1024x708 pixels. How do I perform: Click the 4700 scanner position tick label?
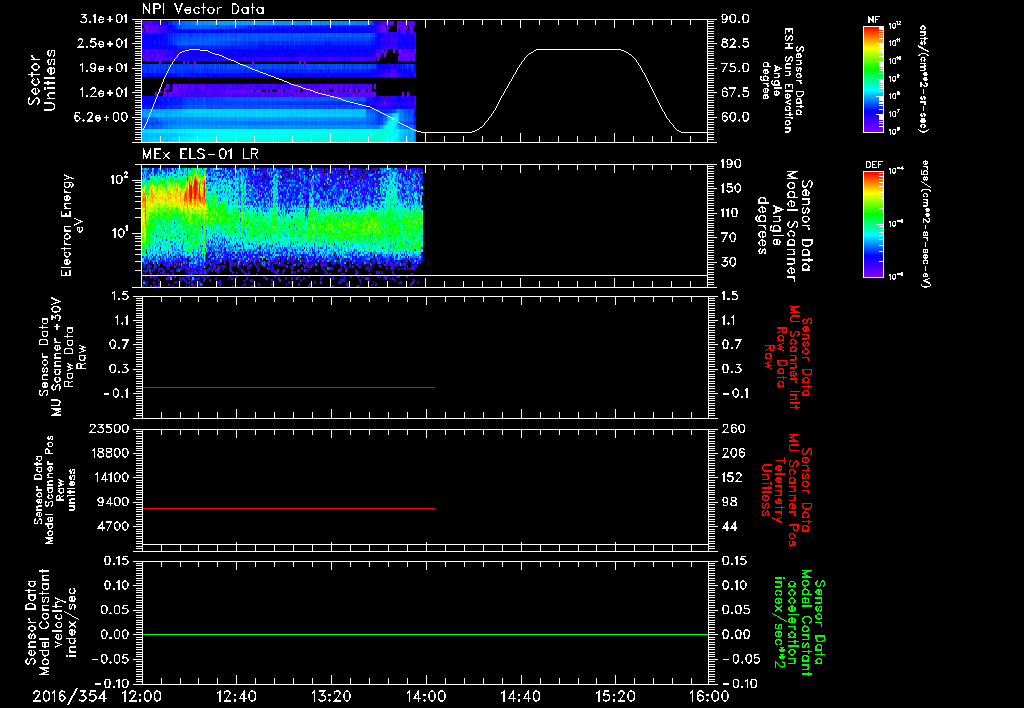[111, 526]
